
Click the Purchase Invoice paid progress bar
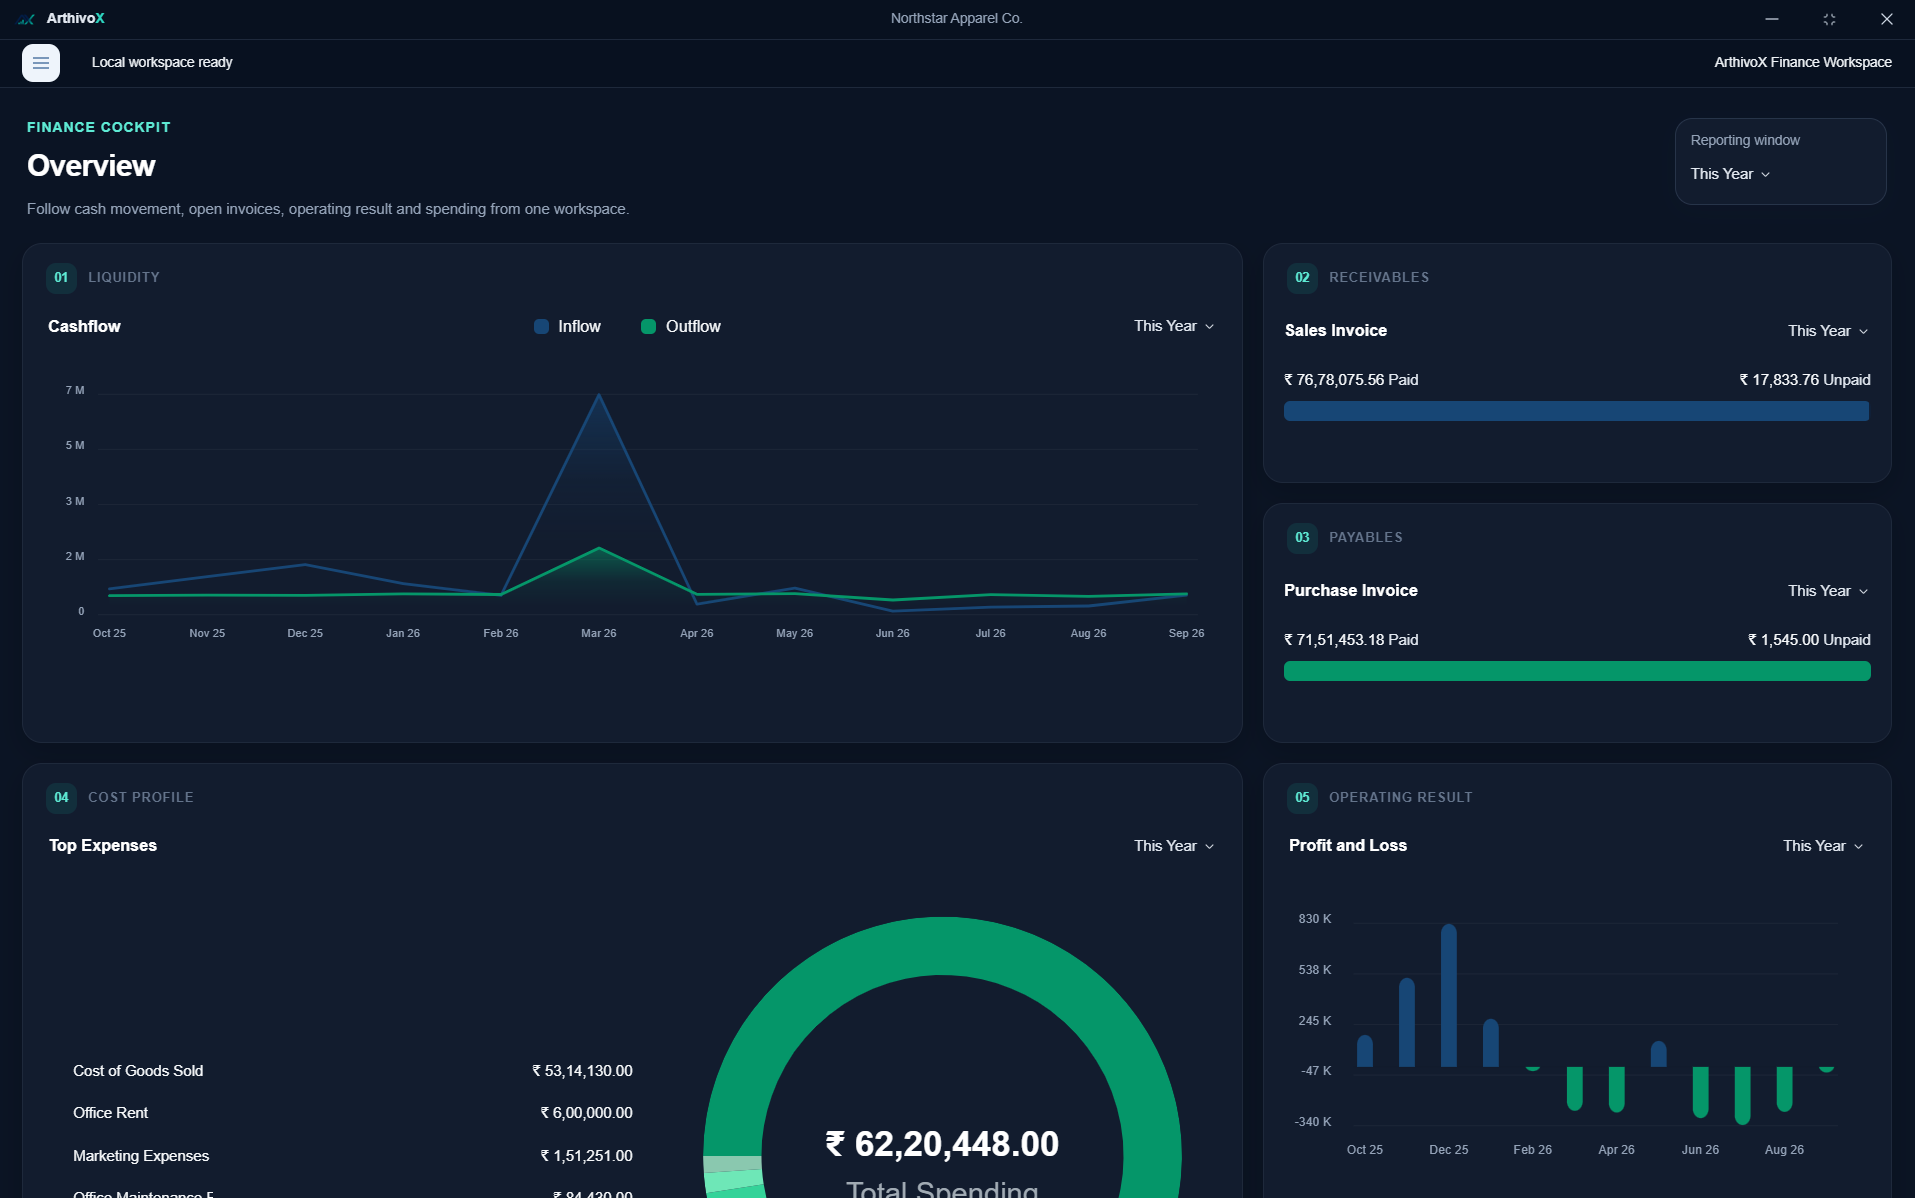point(1577,671)
